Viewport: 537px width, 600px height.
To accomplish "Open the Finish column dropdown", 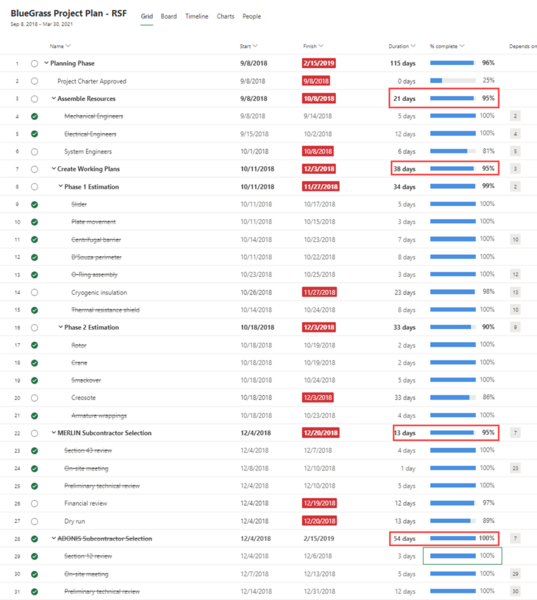I will point(321,46).
